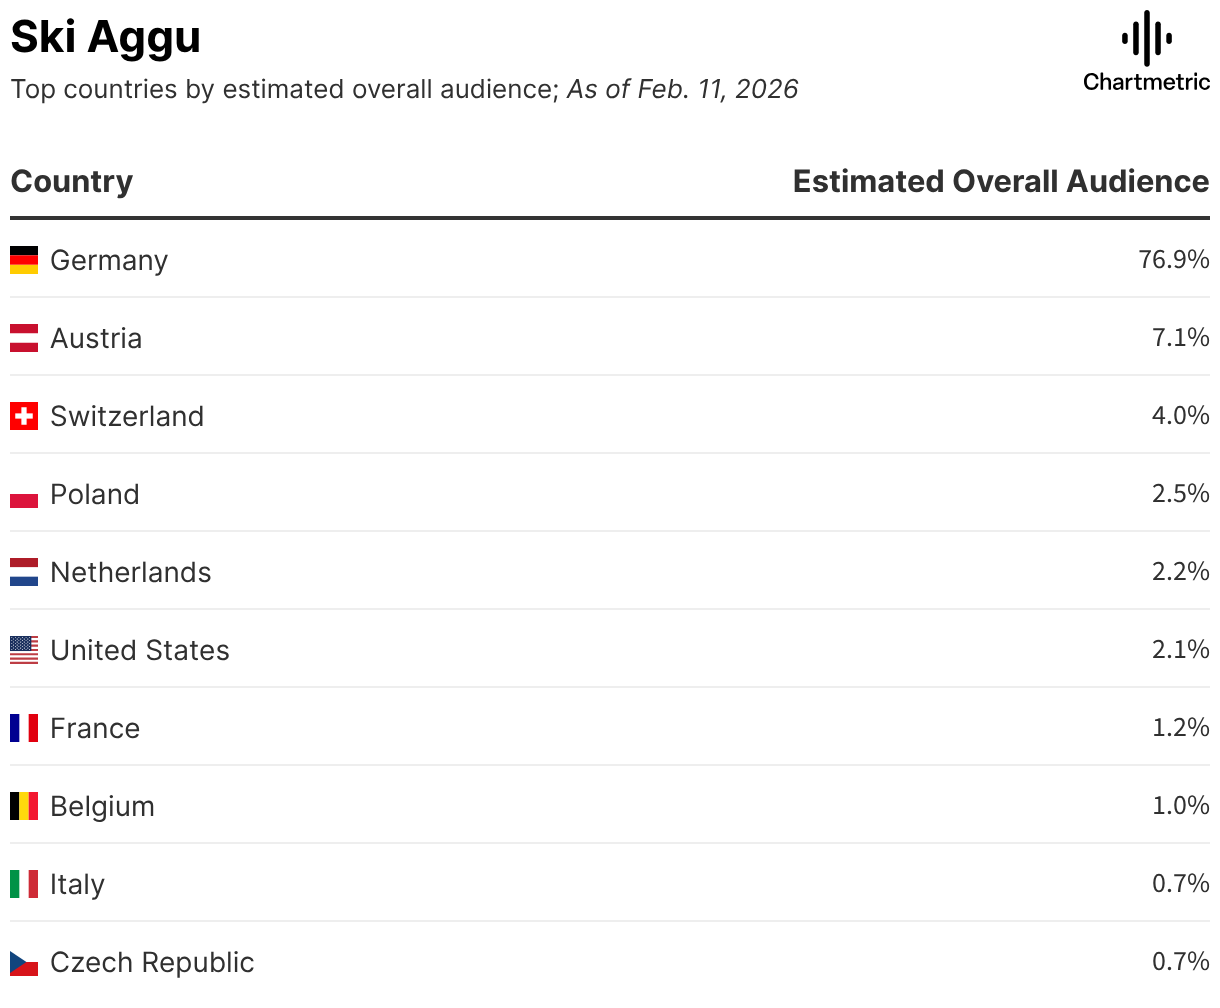Screen dimensions: 1220x1008
Task: Click the Estimated Overall Audience column header
Action: tap(1000, 182)
